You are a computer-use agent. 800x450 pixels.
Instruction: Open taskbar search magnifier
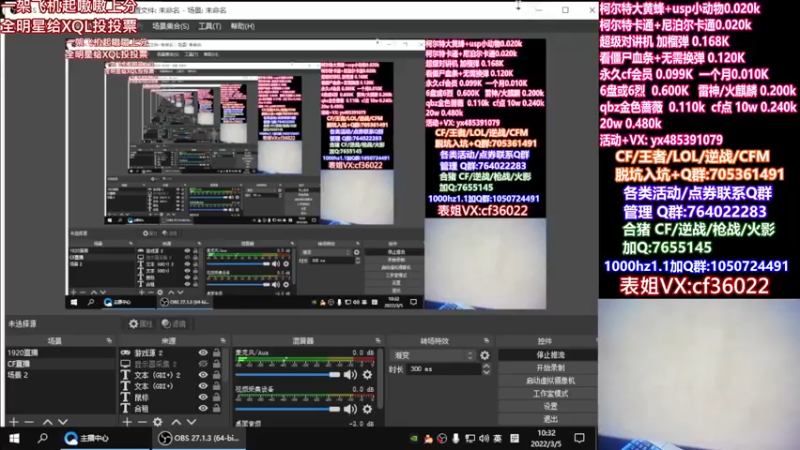point(42,438)
